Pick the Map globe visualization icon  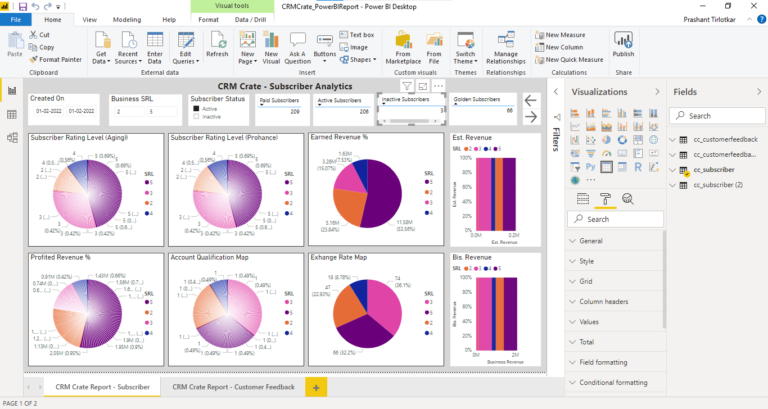653,140
